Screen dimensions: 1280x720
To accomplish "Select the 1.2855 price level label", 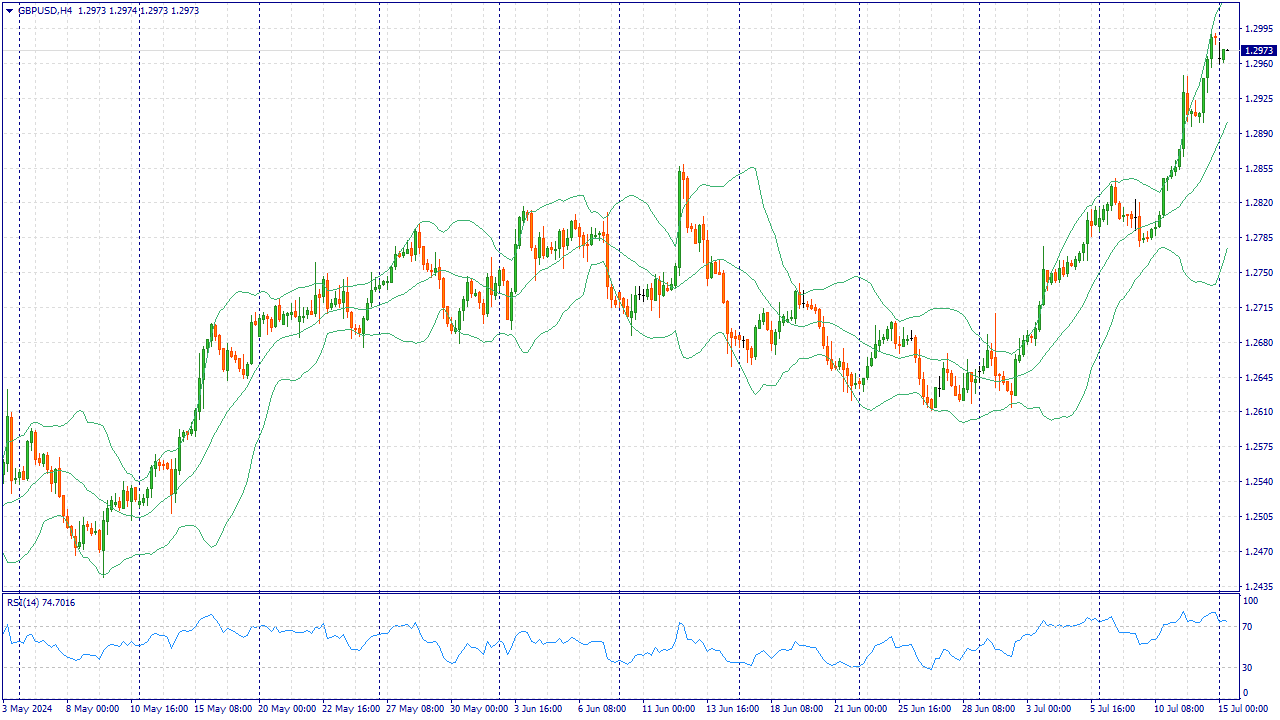I will 1259,169.
